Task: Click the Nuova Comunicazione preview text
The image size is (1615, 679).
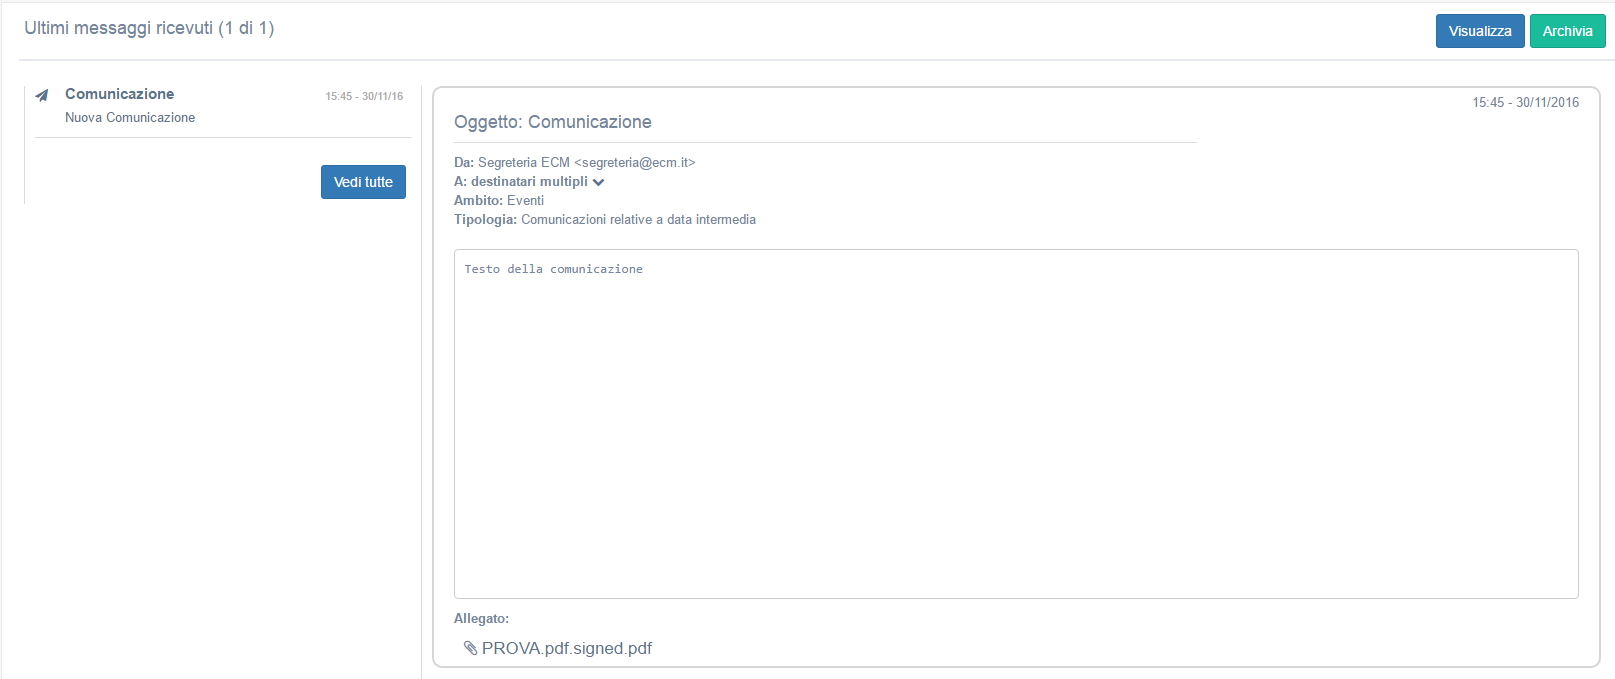Action: pyautogui.click(x=130, y=118)
